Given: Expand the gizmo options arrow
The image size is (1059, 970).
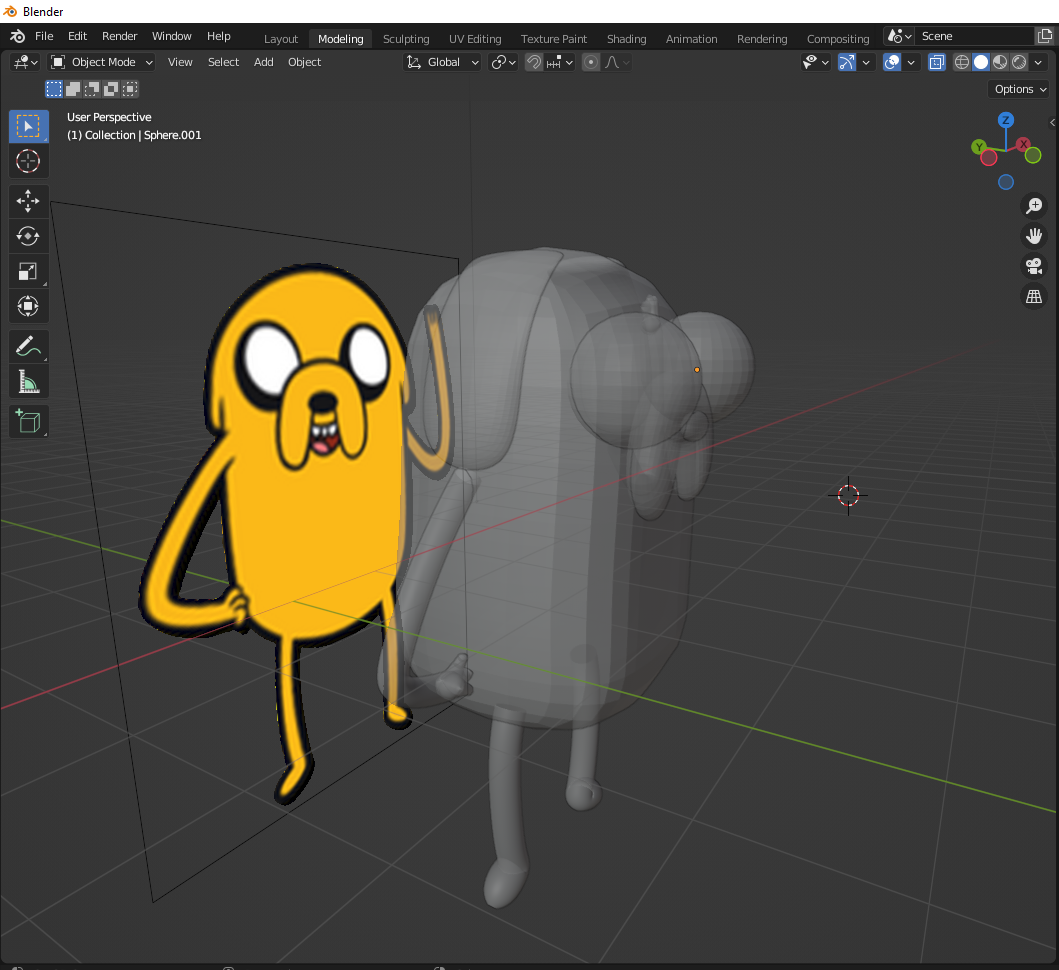Looking at the screenshot, I should click(x=866, y=62).
